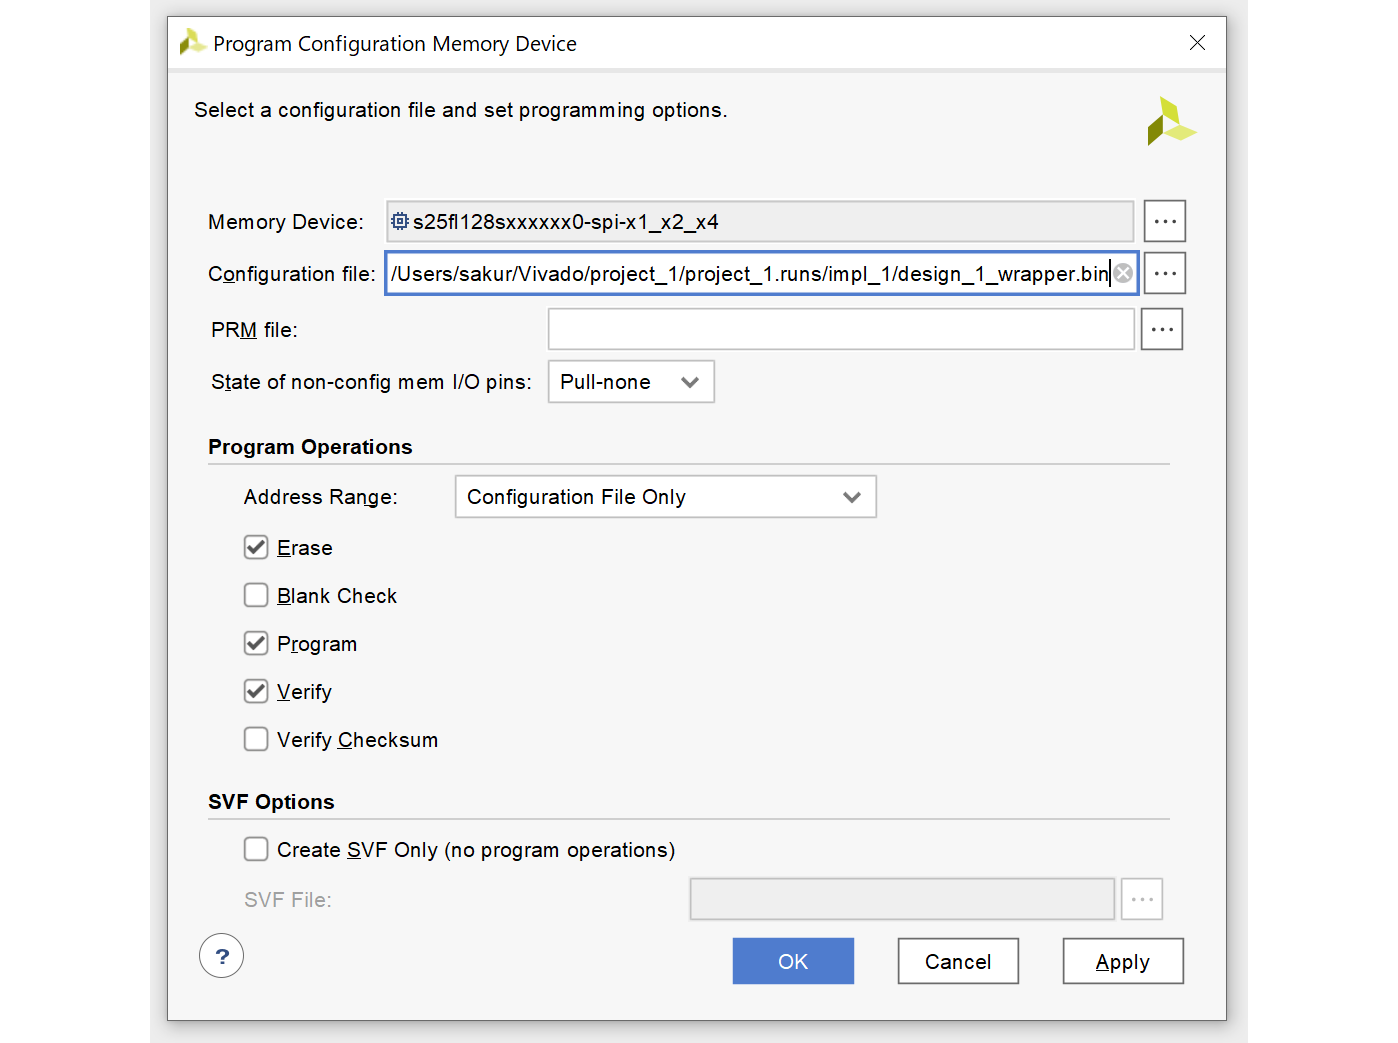Click the PRM file browse ellipsis button
The height and width of the screenshot is (1043, 1398).
[x=1161, y=329]
